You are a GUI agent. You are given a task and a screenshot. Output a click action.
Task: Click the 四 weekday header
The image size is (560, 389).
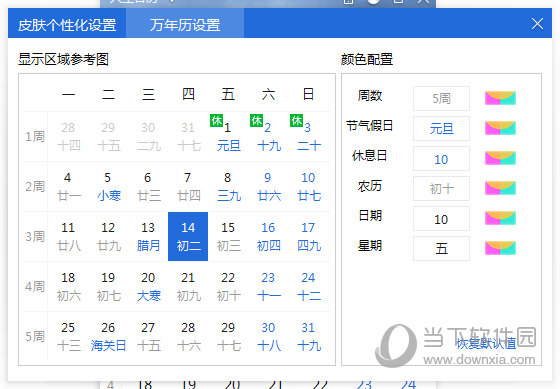click(x=188, y=94)
